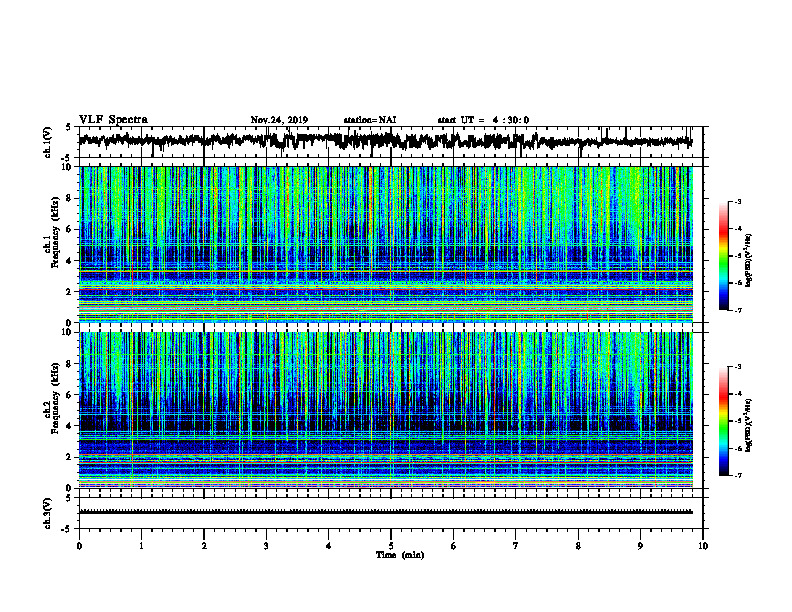Click the "ch.1(V)" waveform axis label

48,142
